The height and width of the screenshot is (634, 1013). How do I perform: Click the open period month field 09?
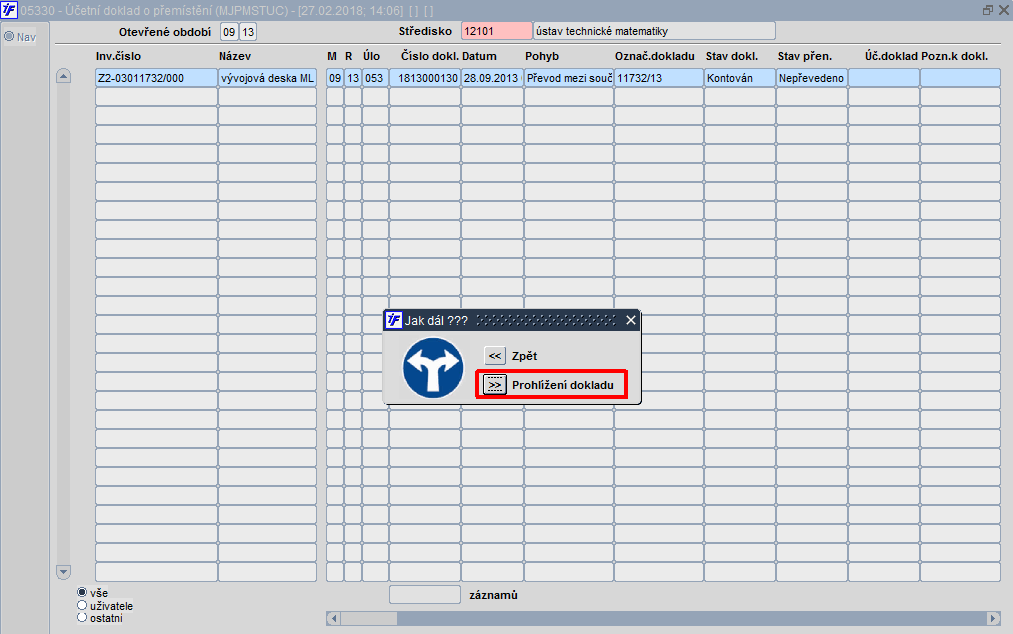pos(229,32)
